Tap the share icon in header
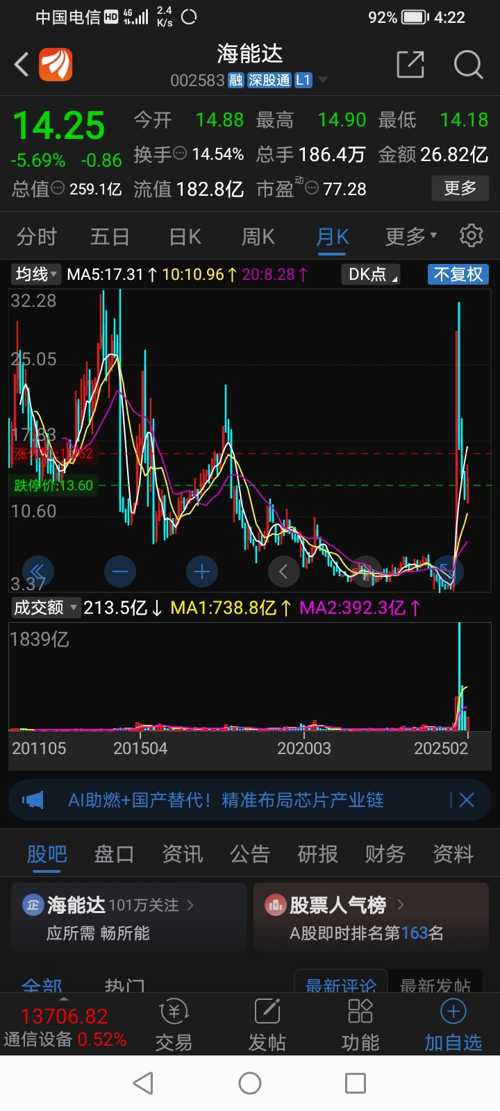 pyautogui.click(x=410, y=64)
